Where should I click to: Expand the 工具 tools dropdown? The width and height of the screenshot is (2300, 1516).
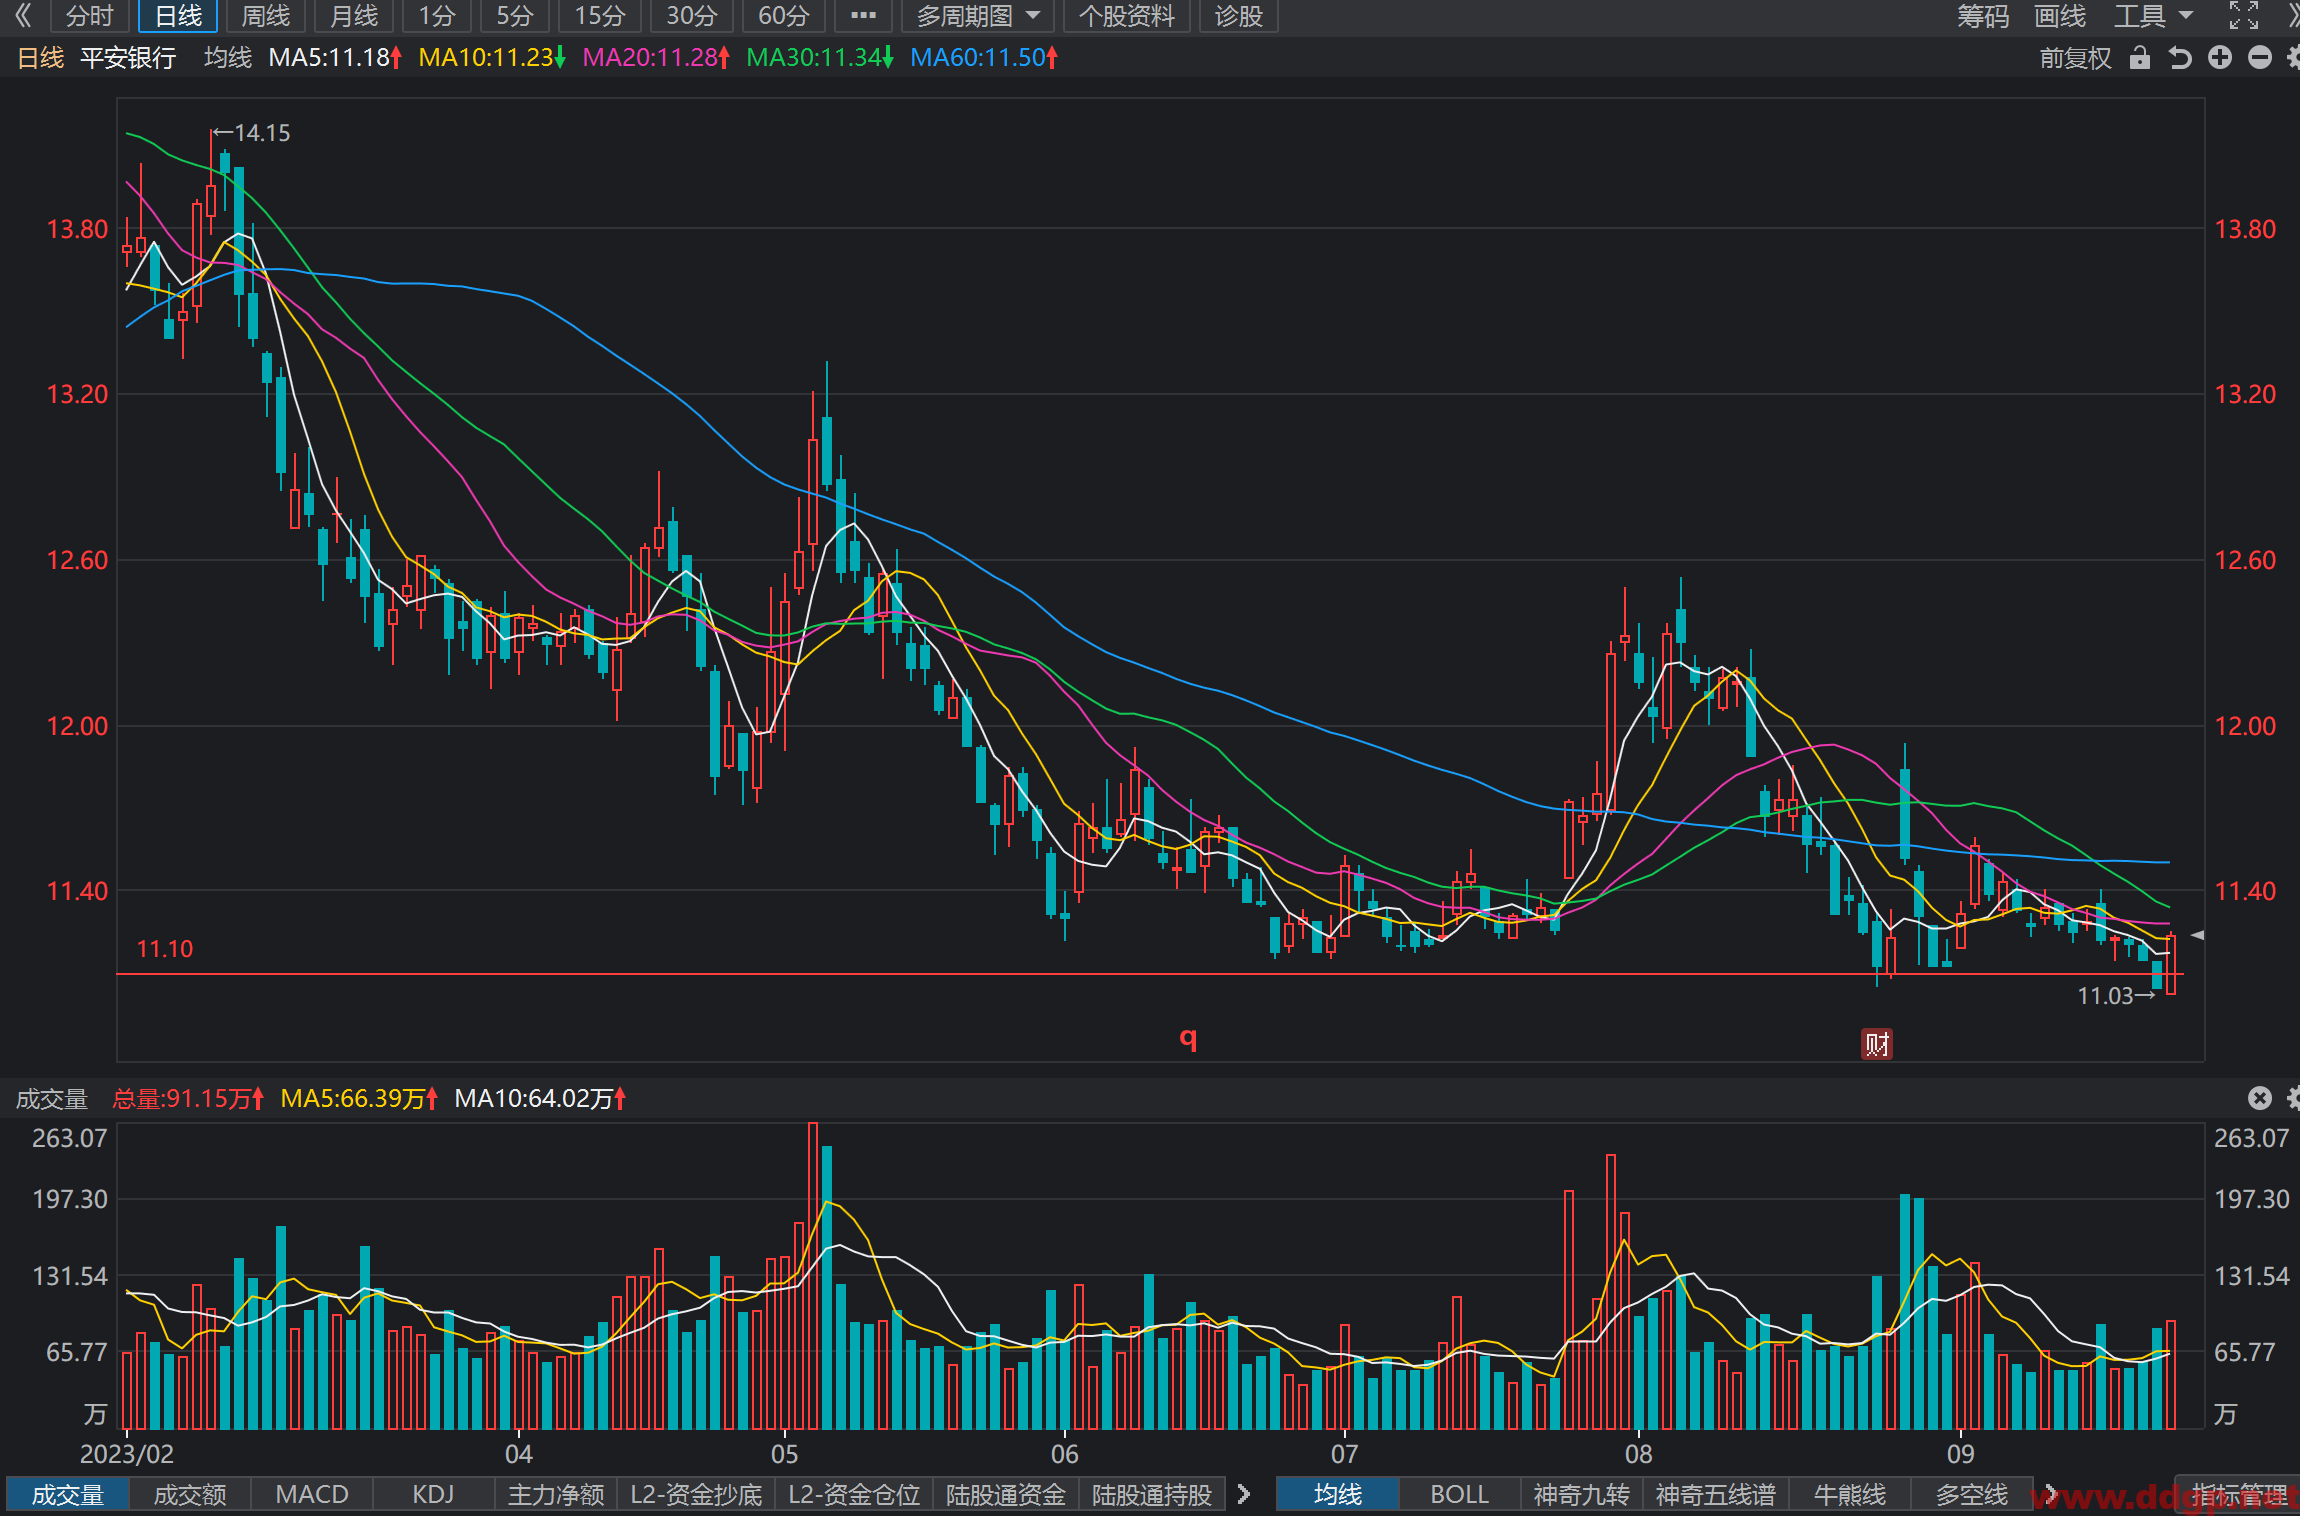pyautogui.click(x=2153, y=16)
